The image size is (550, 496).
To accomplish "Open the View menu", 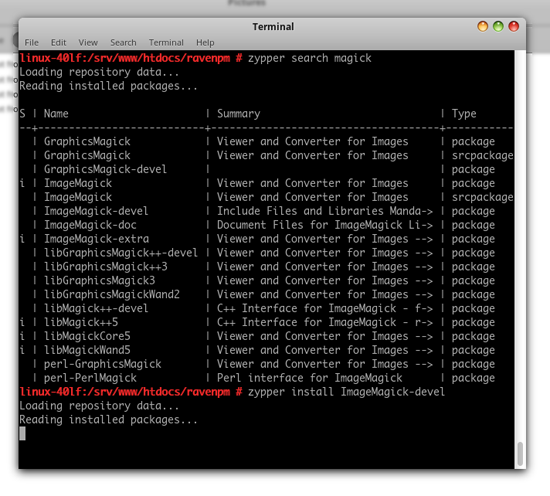I will pos(88,42).
